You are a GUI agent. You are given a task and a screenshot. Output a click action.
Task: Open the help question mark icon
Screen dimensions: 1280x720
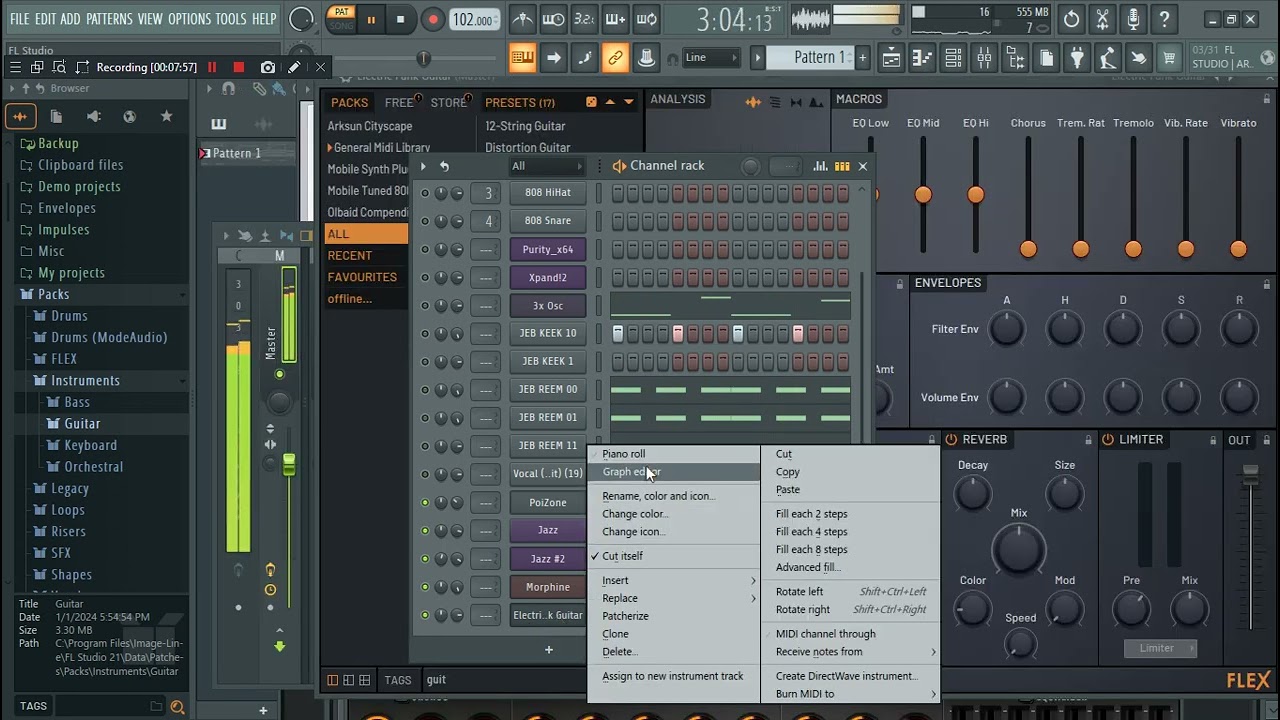coord(1164,19)
